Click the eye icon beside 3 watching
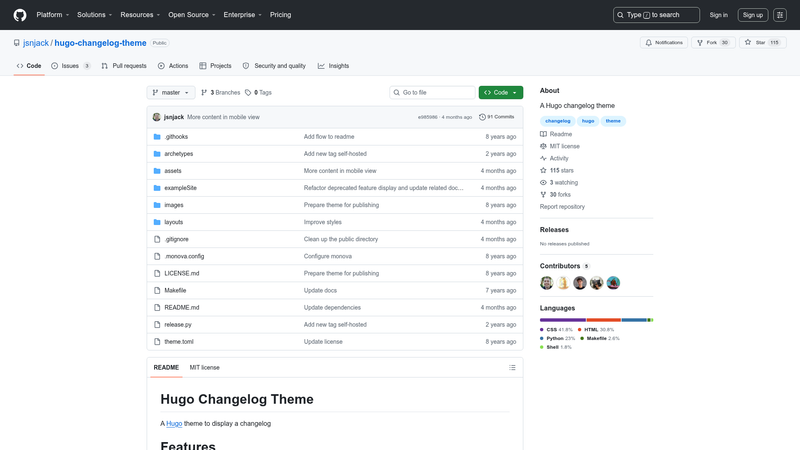 [x=543, y=183]
